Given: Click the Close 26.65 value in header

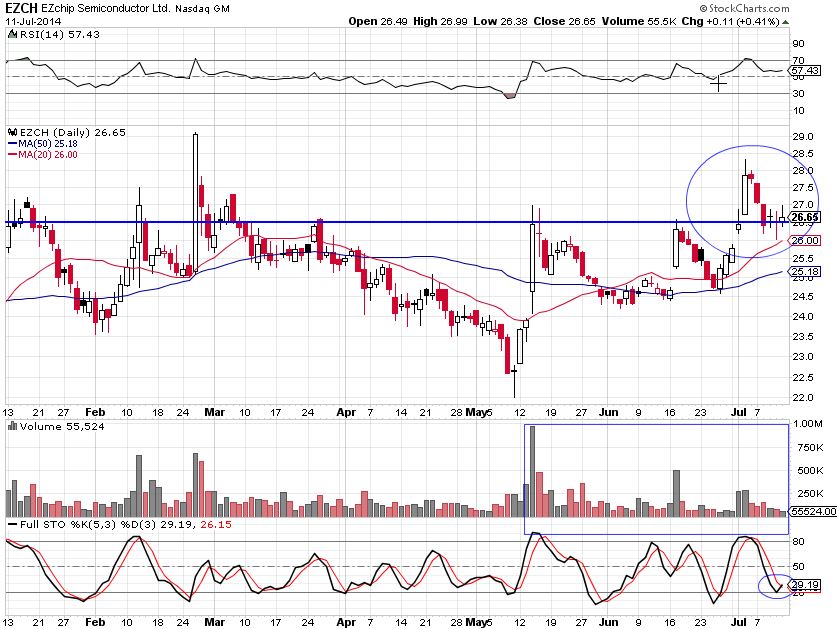Looking at the screenshot, I should click(564, 22).
